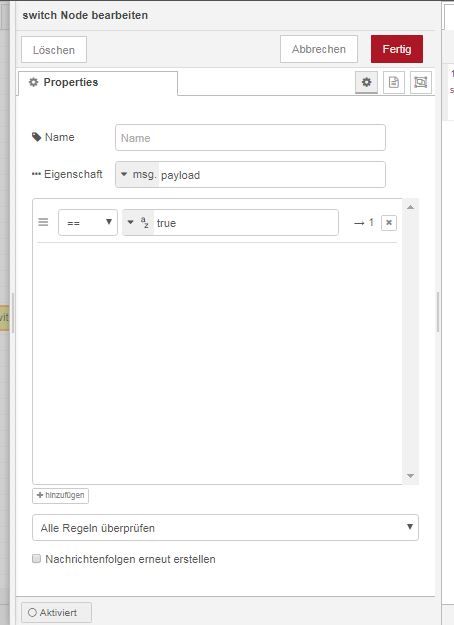The height and width of the screenshot is (625, 454).
Task: Open the msg. property type selector
Action: 137,175
